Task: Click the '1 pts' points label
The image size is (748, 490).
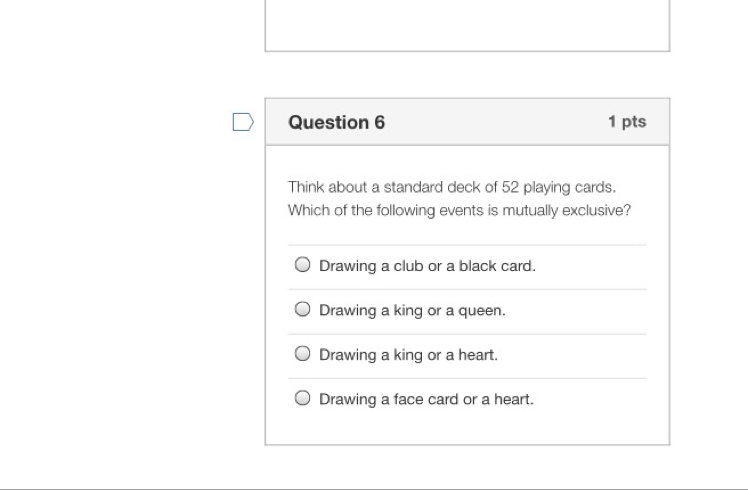Action: pyautogui.click(x=627, y=122)
